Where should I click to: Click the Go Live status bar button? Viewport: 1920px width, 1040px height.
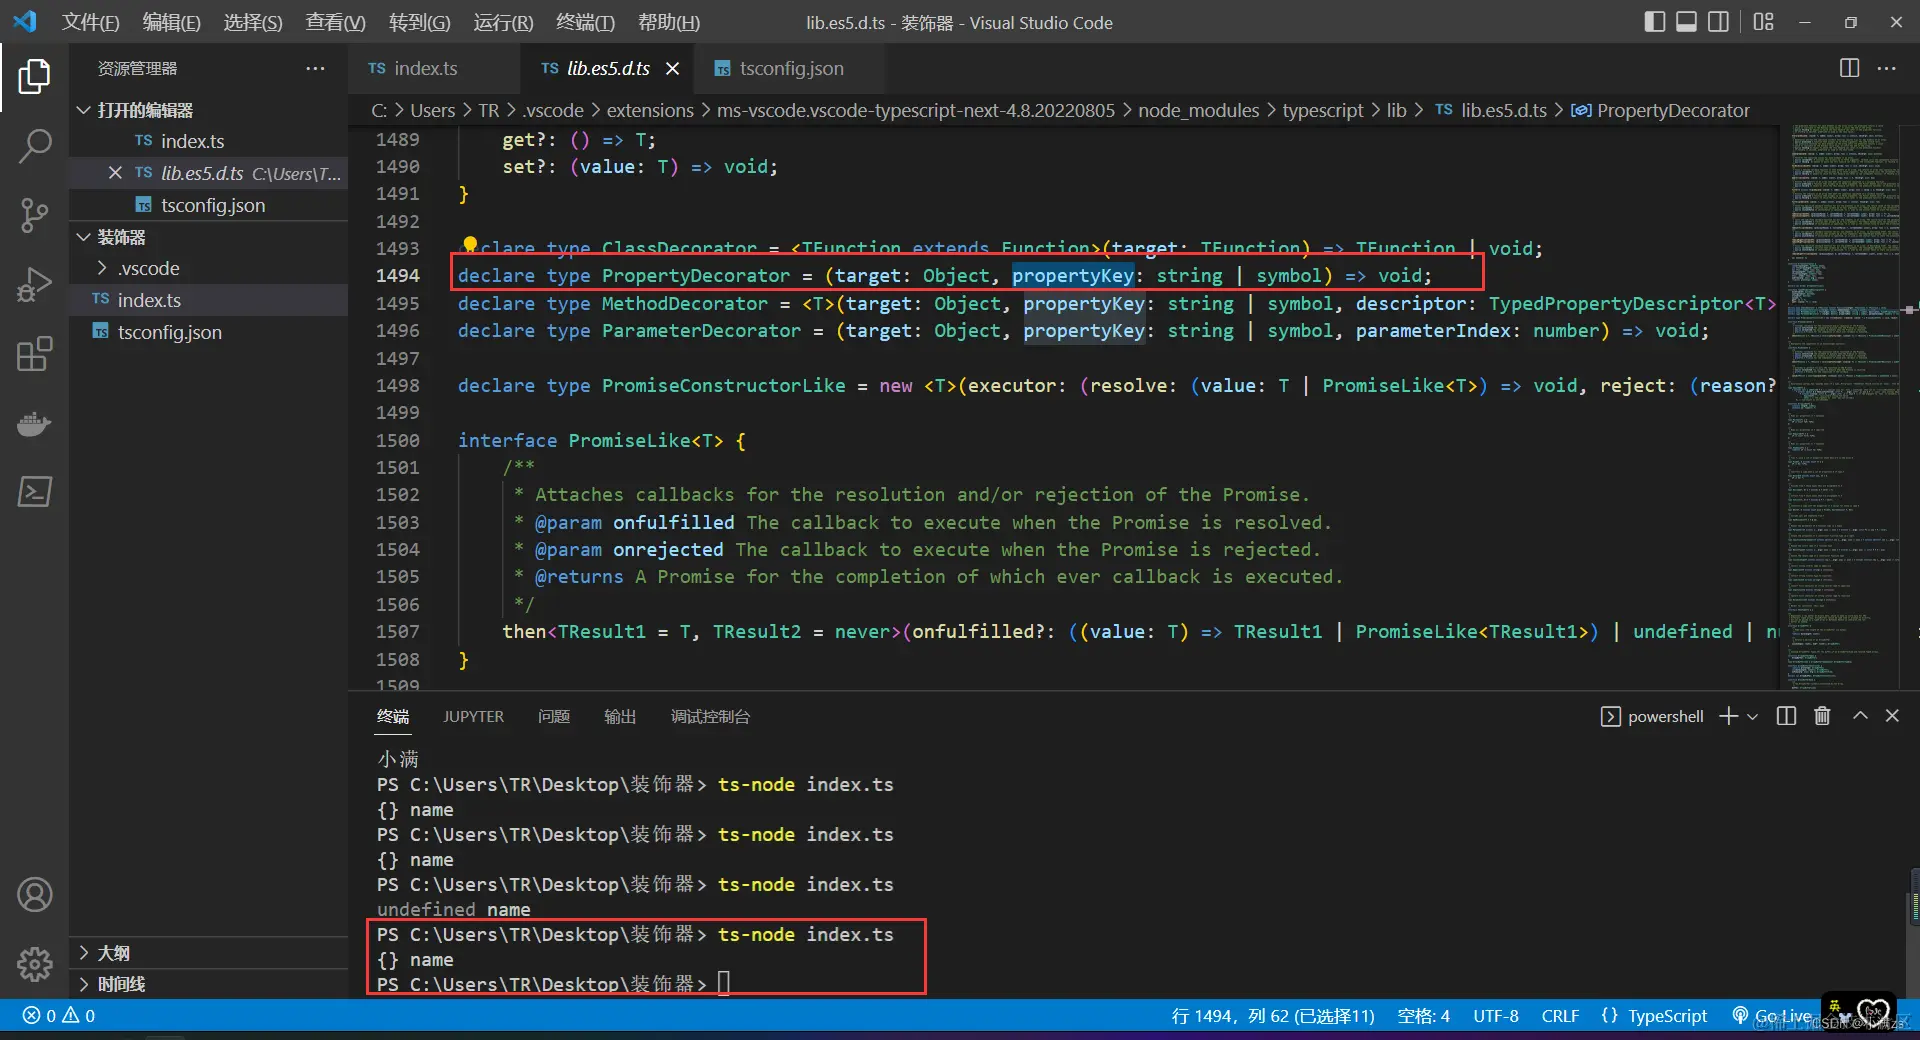[x=1771, y=1016]
